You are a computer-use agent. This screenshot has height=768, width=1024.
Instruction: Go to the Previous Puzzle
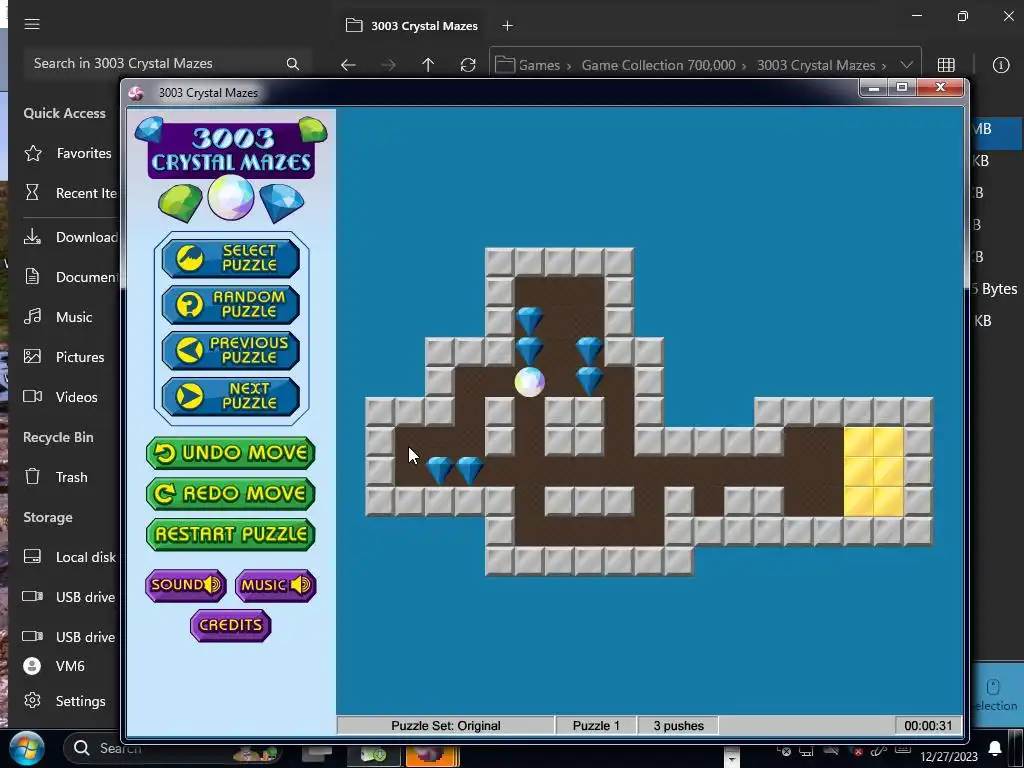pos(231,350)
